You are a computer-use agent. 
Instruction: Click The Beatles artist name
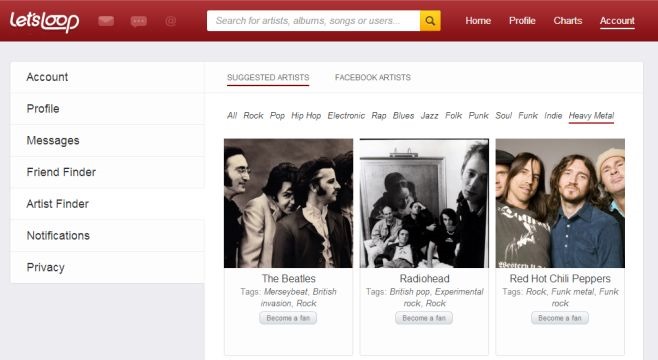289,279
